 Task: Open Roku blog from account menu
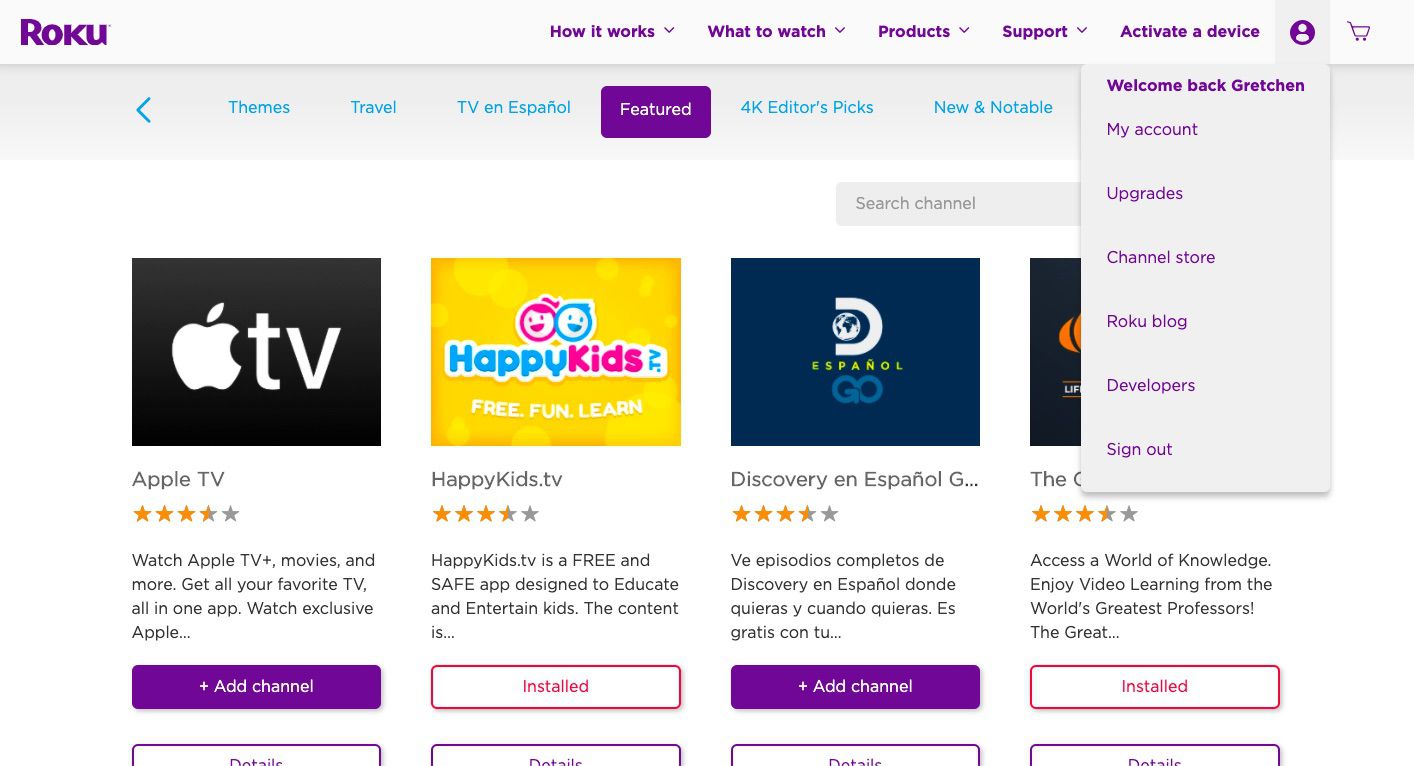pyautogui.click(x=1147, y=321)
